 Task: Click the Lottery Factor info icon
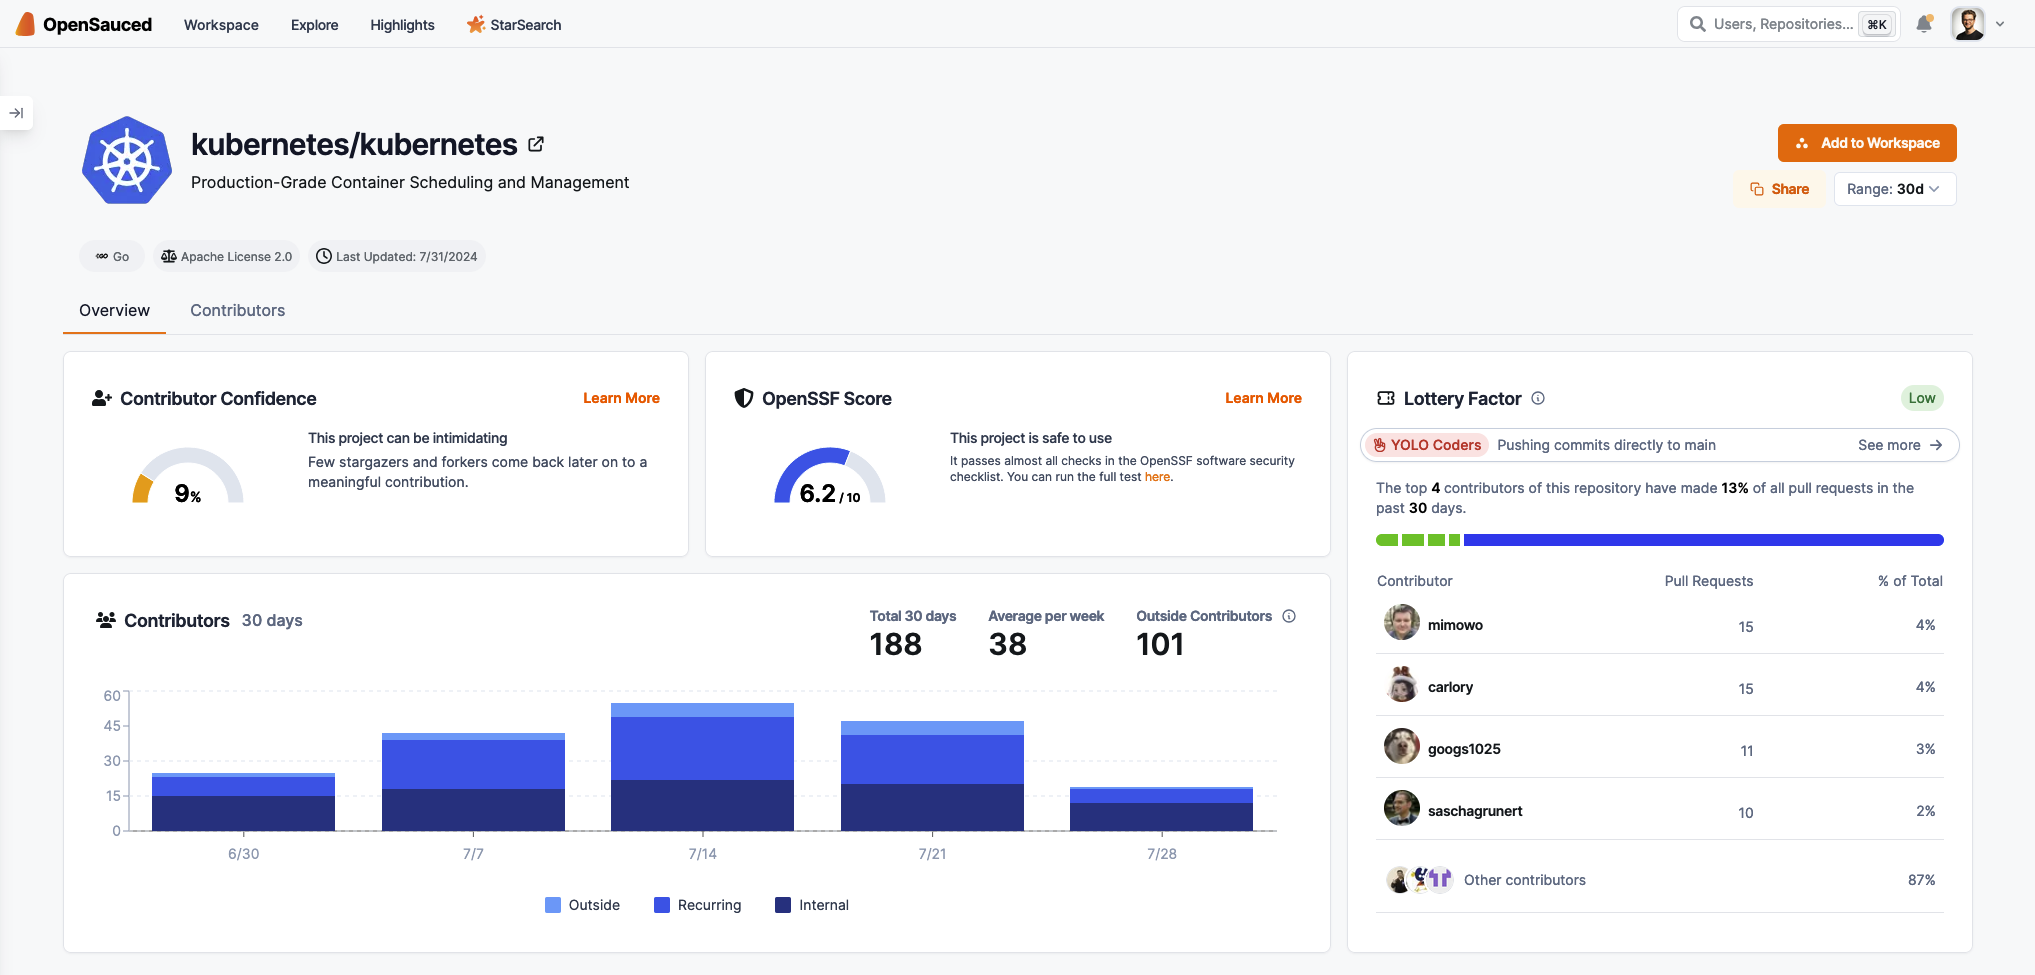coord(1538,399)
